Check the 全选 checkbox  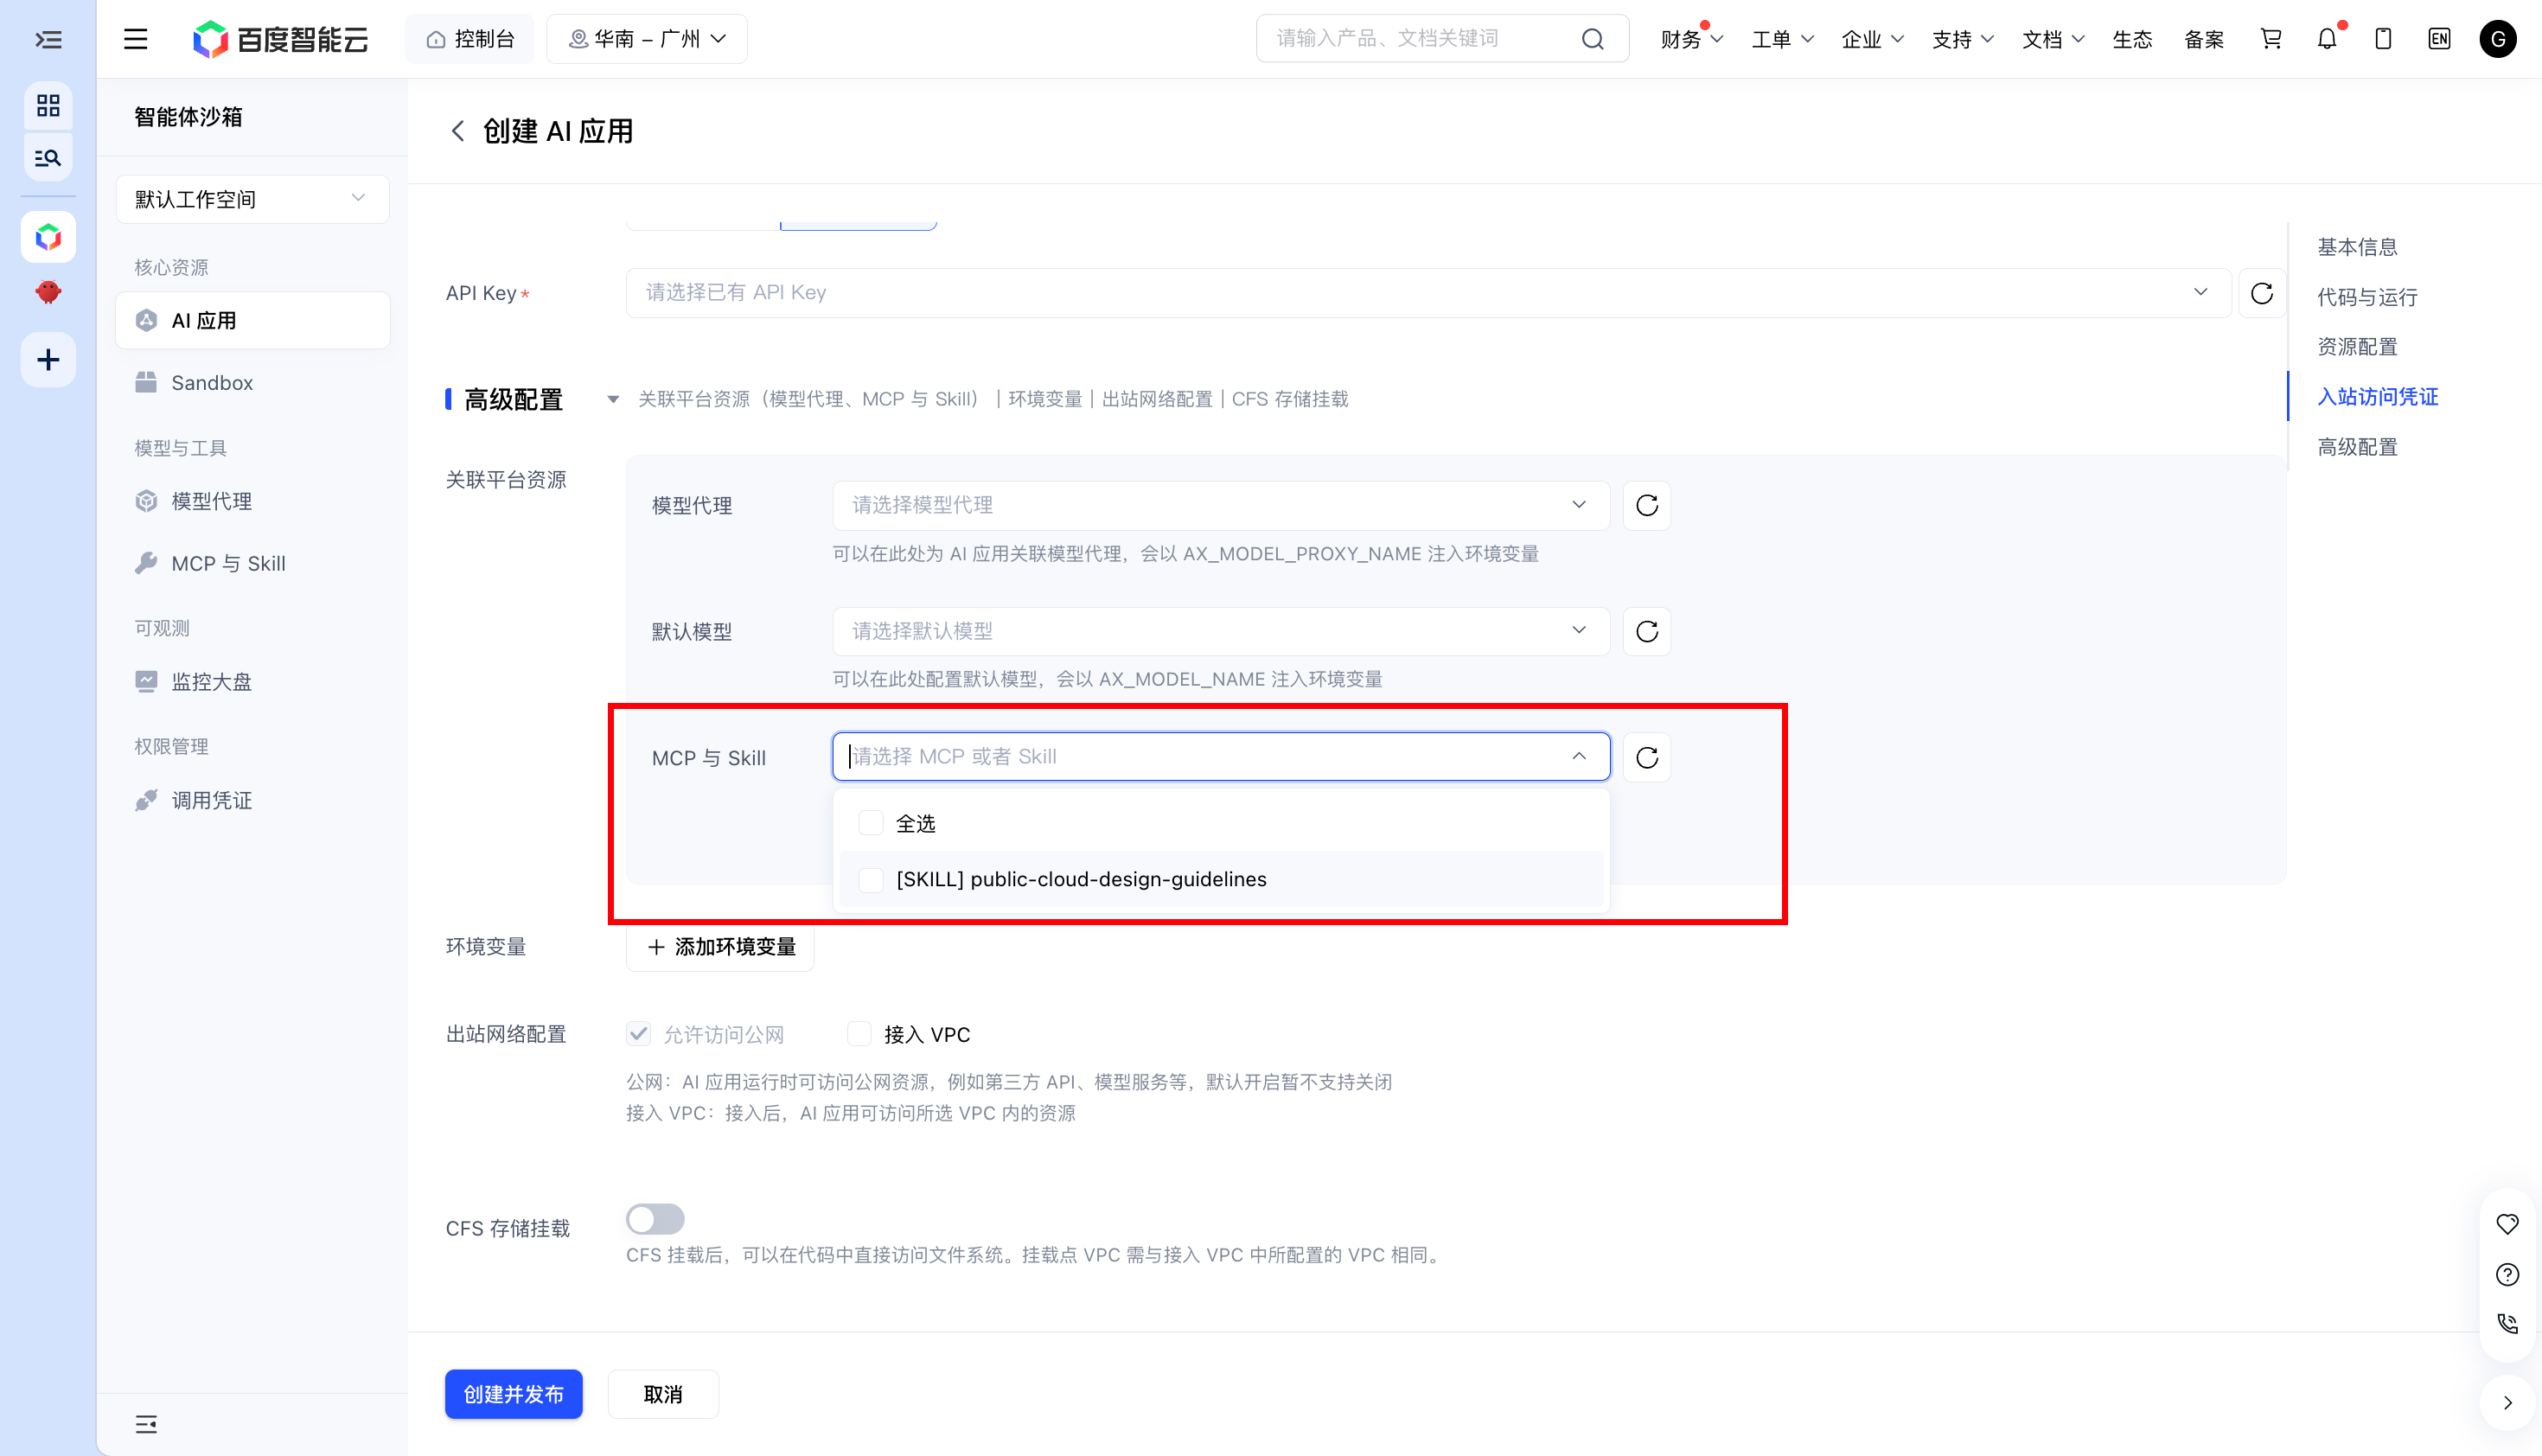point(871,823)
